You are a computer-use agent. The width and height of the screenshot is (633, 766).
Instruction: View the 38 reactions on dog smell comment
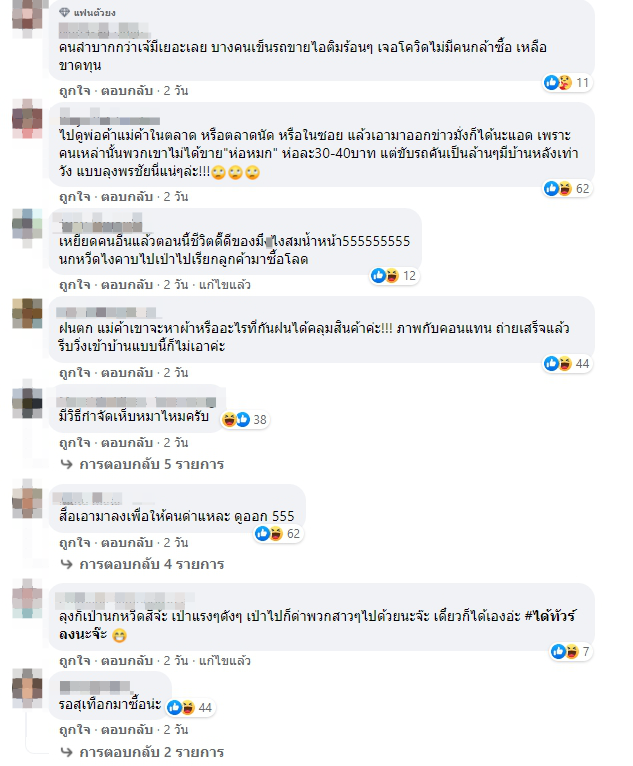pyautogui.click(x=244, y=419)
